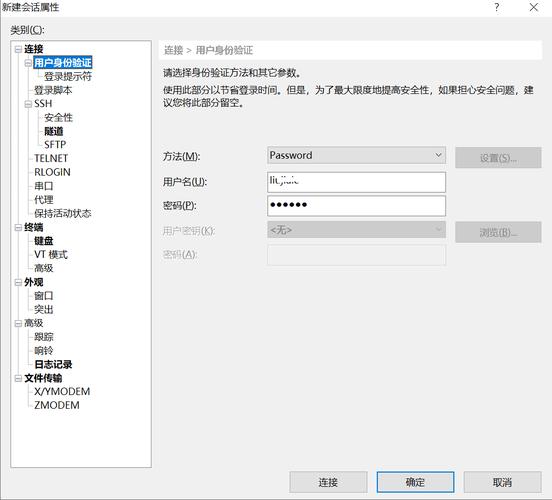Select RLOGIN in category tree

click(x=52, y=172)
